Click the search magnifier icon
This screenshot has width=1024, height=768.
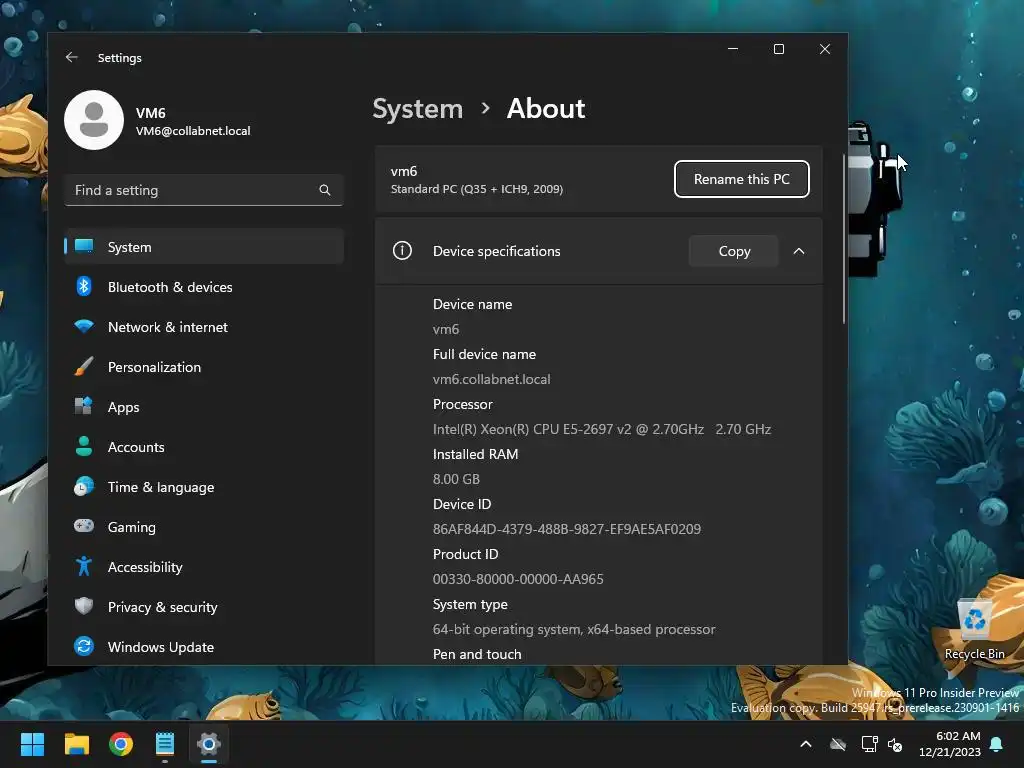(x=325, y=190)
